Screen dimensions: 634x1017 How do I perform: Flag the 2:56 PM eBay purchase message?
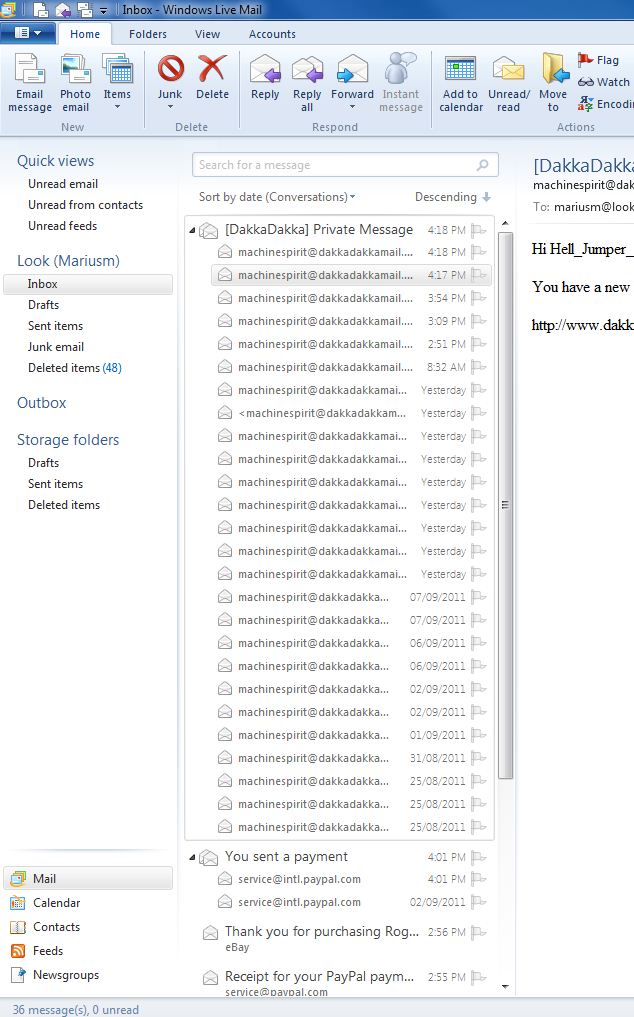click(x=479, y=932)
